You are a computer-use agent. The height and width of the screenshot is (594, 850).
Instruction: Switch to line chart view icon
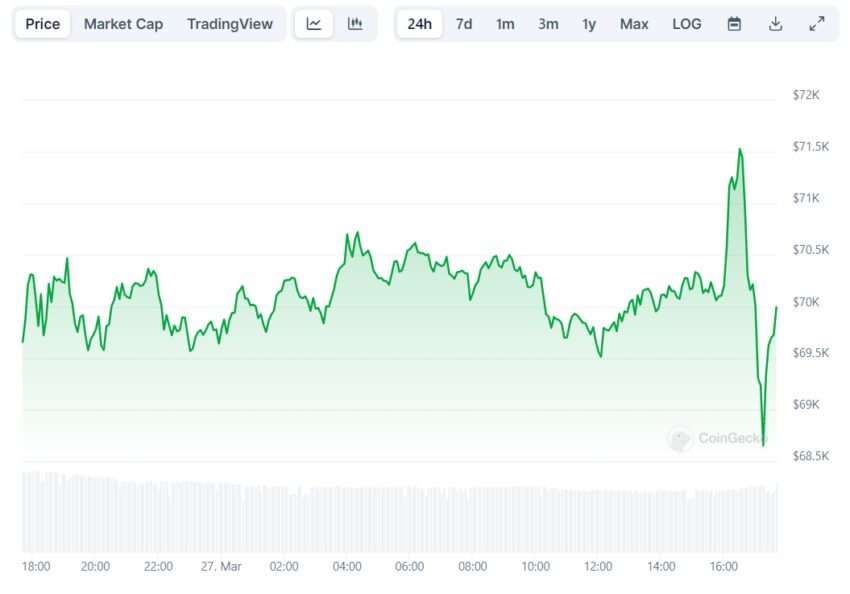[314, 24]
